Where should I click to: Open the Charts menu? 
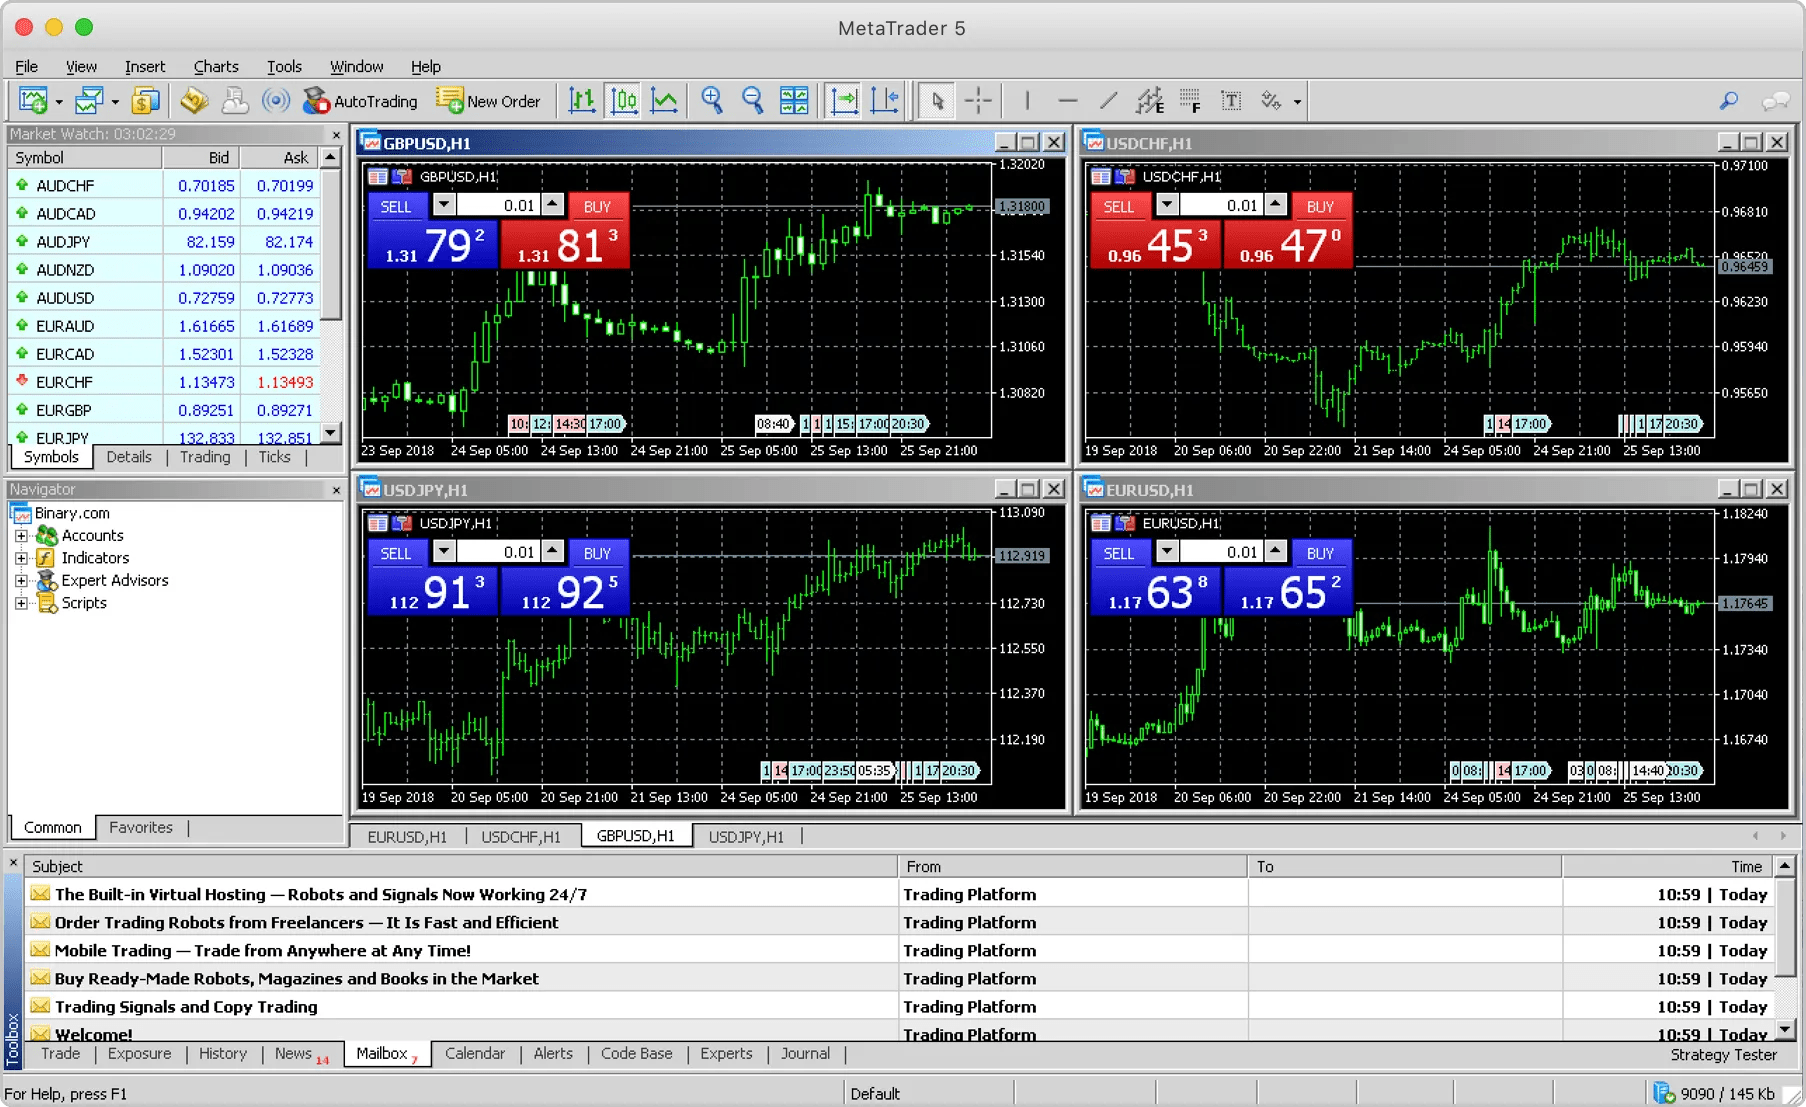point(216,66)
